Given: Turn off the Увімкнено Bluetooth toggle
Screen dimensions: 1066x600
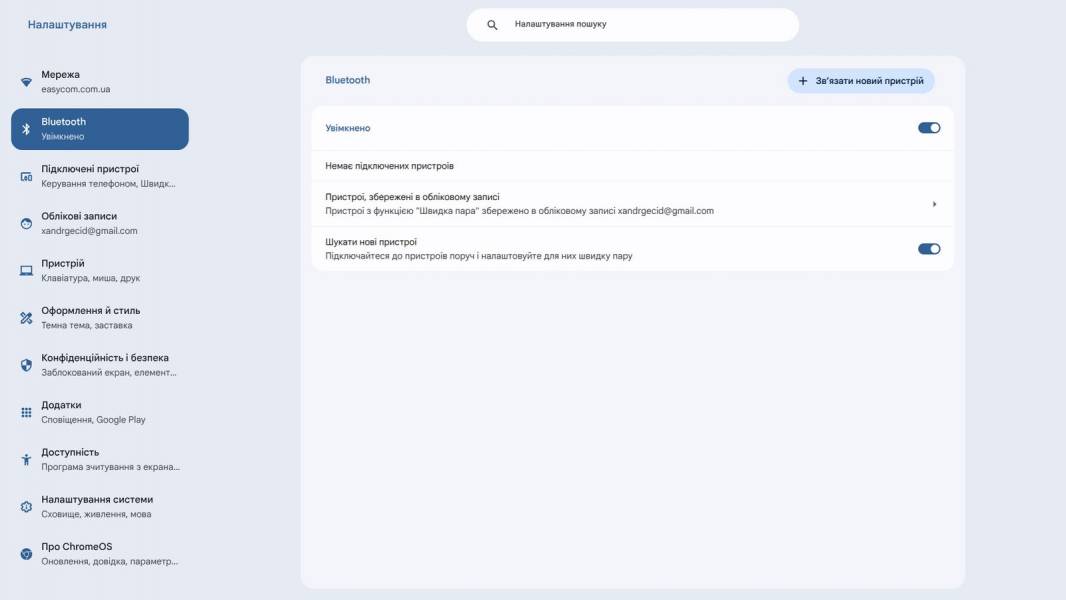Looking at the screenshot, I should (x=929, y=128).
